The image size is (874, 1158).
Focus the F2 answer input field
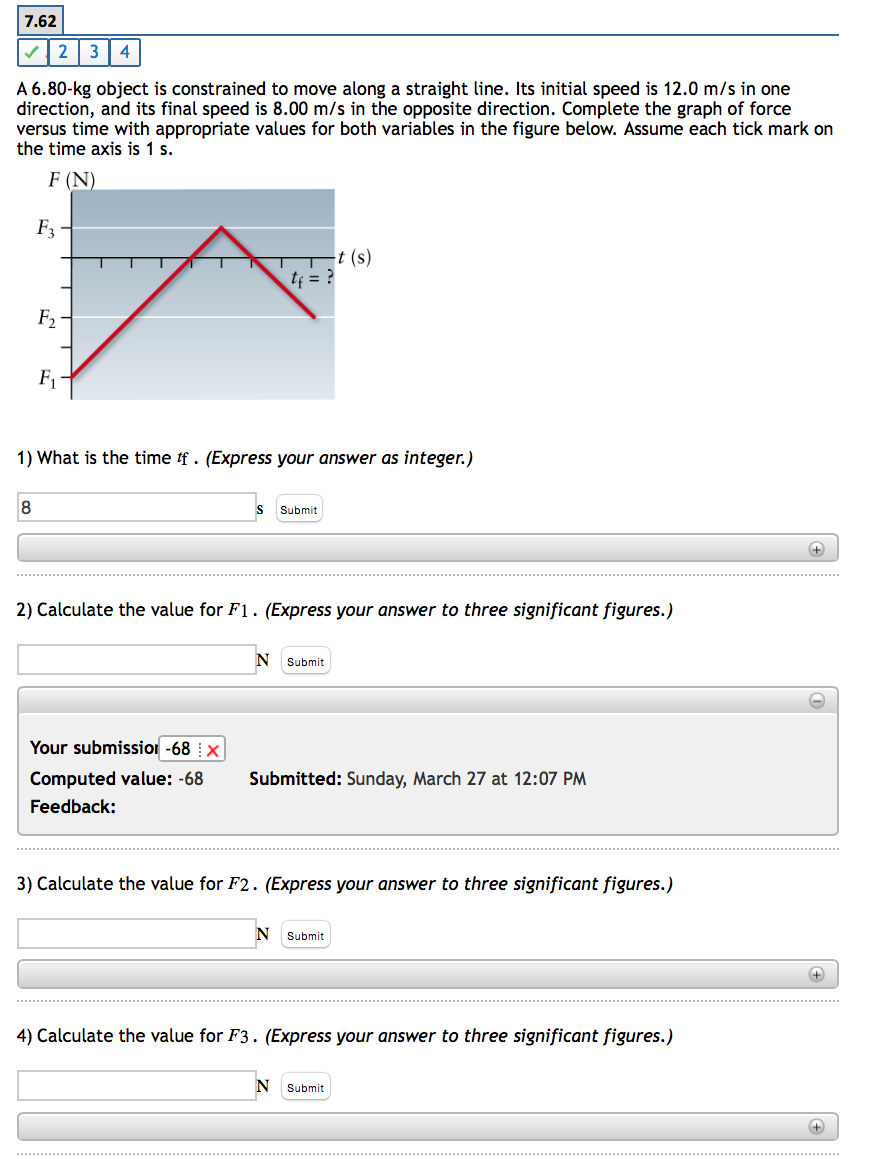[137, 934]
